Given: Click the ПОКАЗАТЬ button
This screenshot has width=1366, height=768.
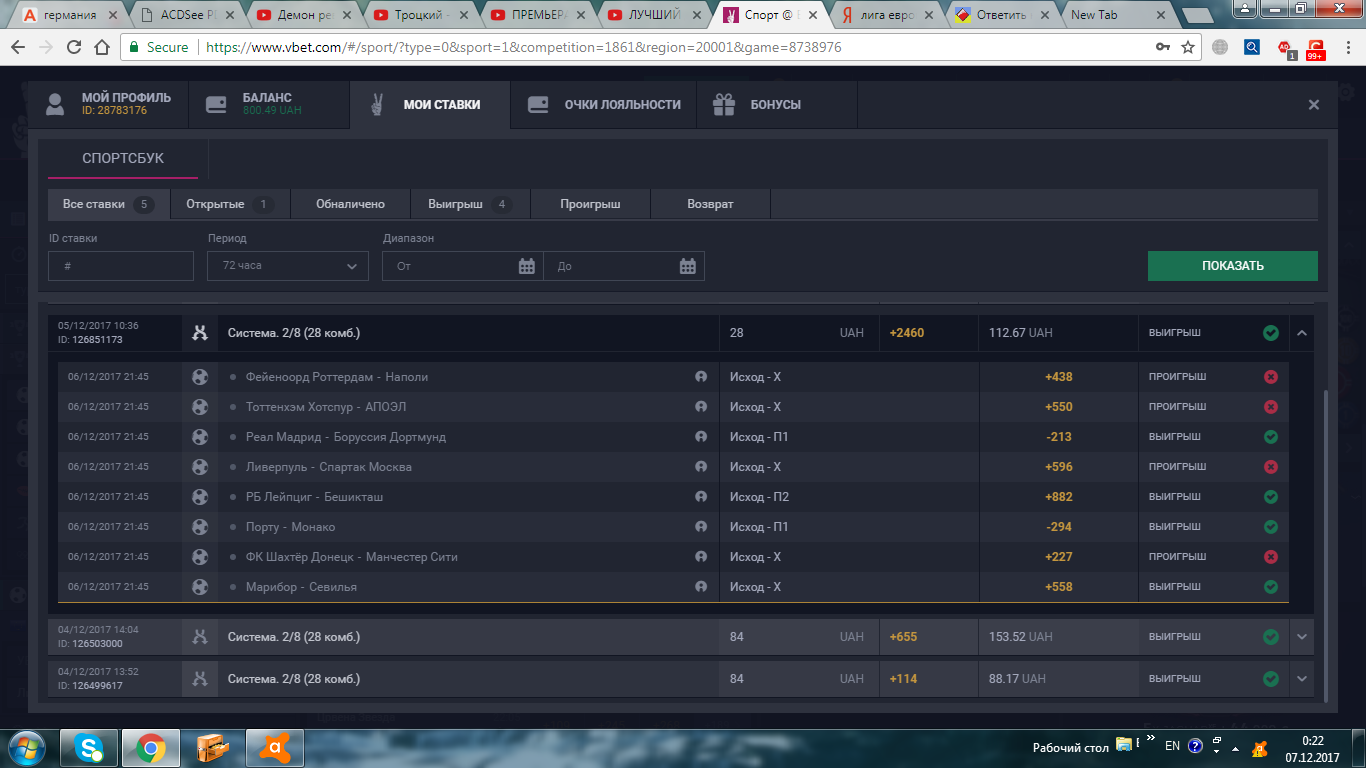Looking at the screenshot, I should 1233,266.
